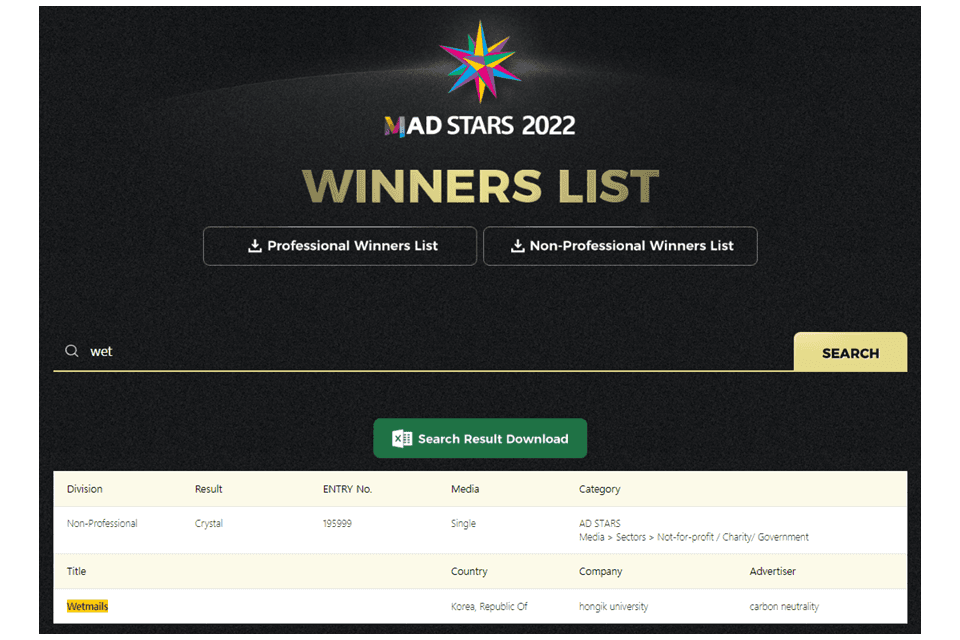Image resolution: width=960 pixels, height=640 pixels.
Task: Download the Non-Professional Winners List
Action: (x=620, y=246)
